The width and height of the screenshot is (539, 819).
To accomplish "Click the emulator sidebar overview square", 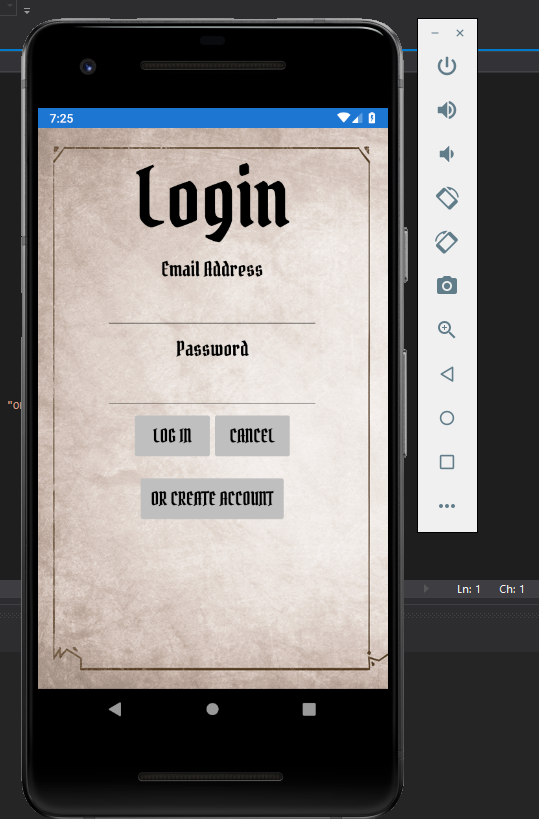I will pyautogui.click(x=447, y=462).
